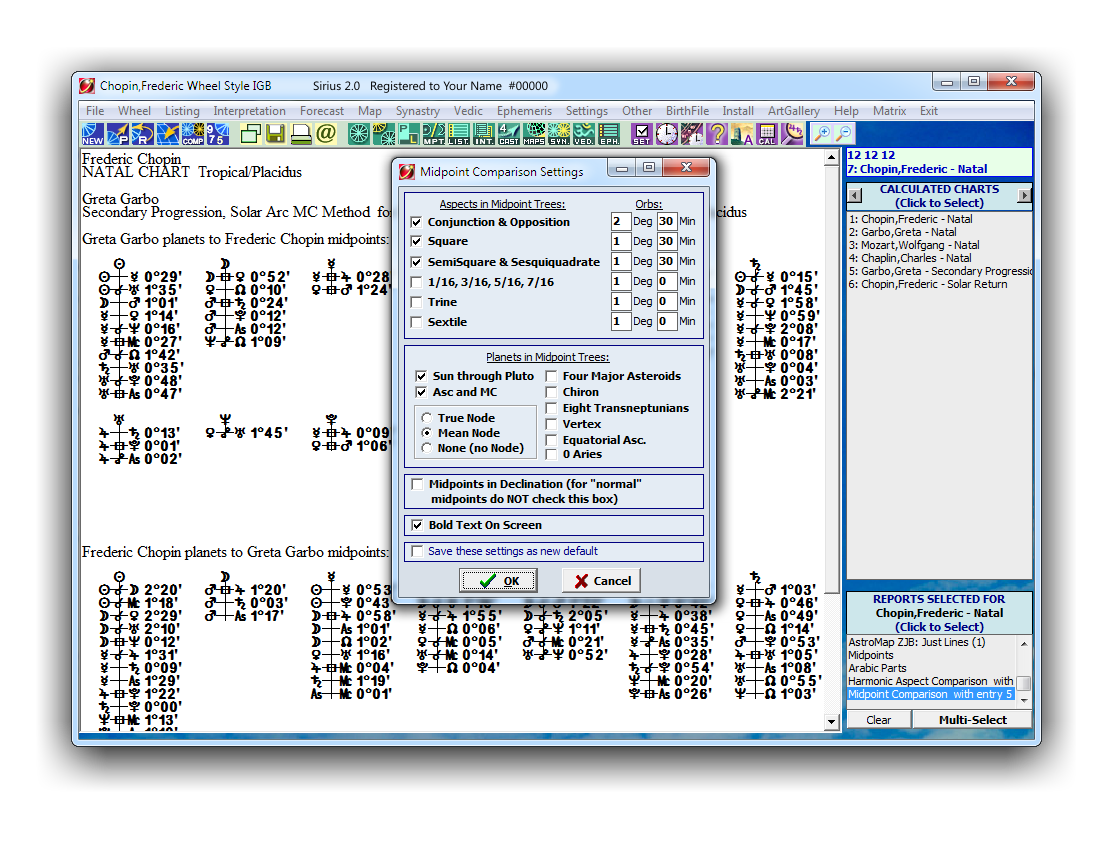Toggle the Sun through Pluto checkbox

pyautogui.click(x=421, y=376)
